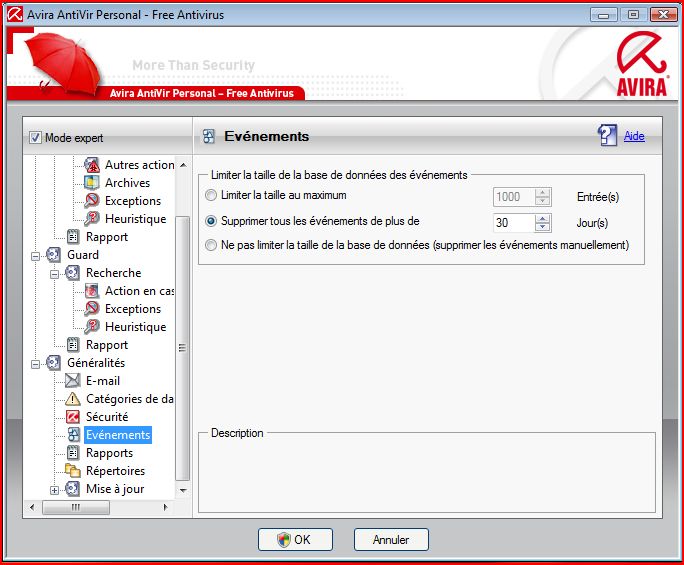Select Supprimer tous les événements de plus de
Image resolution: width=684 pixels, height=565 pixels.
click(x=211, y=221)
